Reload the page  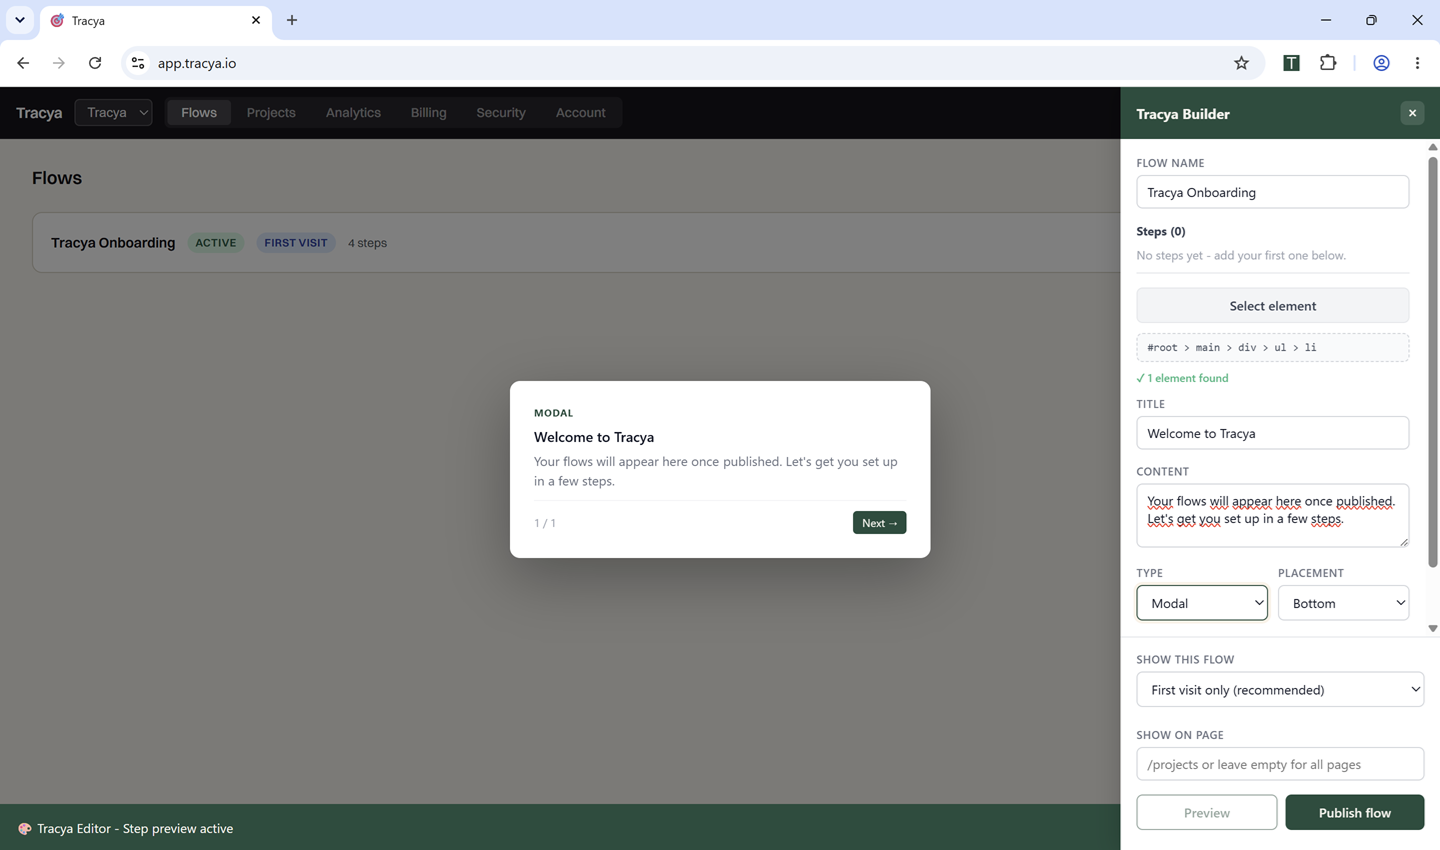(95, 63)
